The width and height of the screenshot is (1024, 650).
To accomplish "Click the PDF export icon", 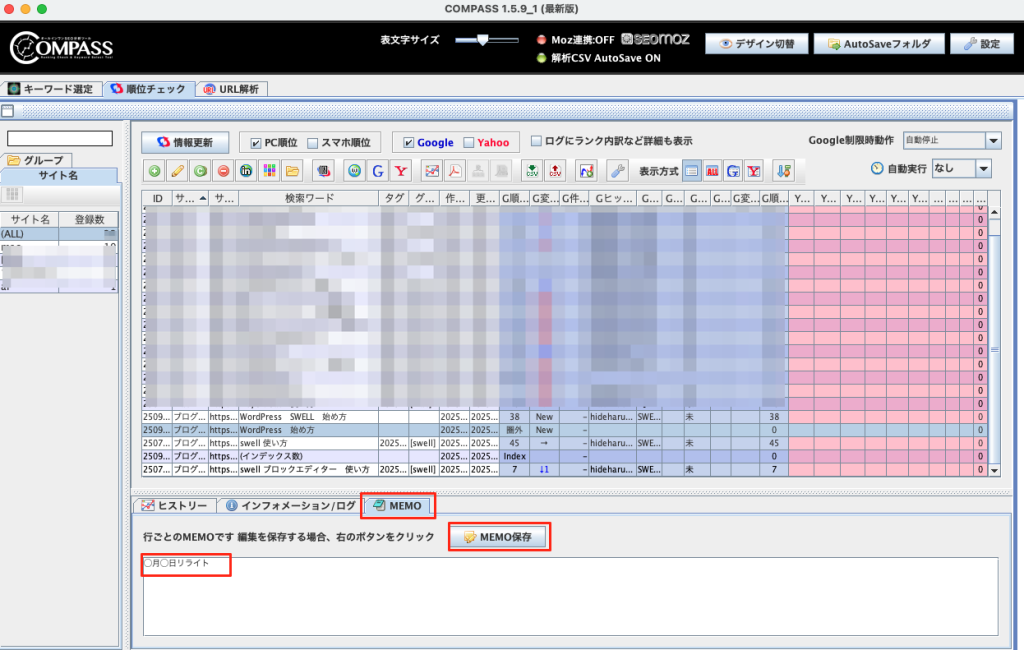I will click(454, 171).
